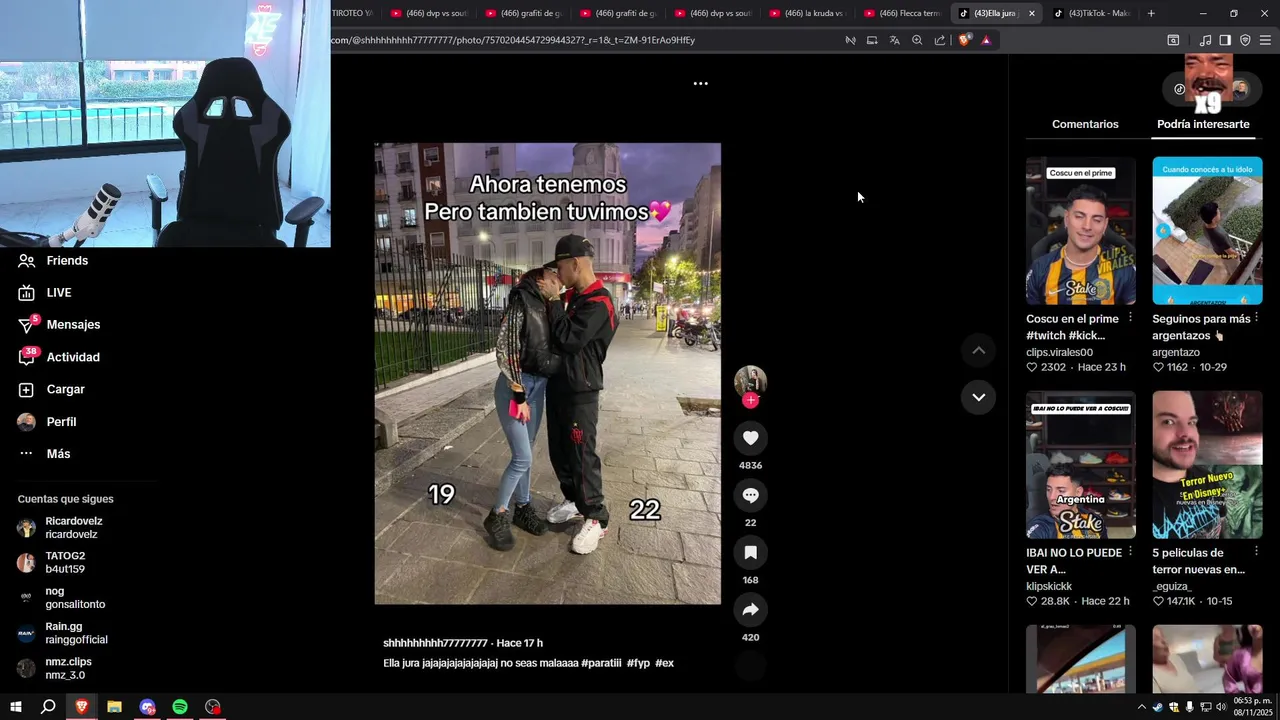Open new browser tab plus button

click(1151, 13)
